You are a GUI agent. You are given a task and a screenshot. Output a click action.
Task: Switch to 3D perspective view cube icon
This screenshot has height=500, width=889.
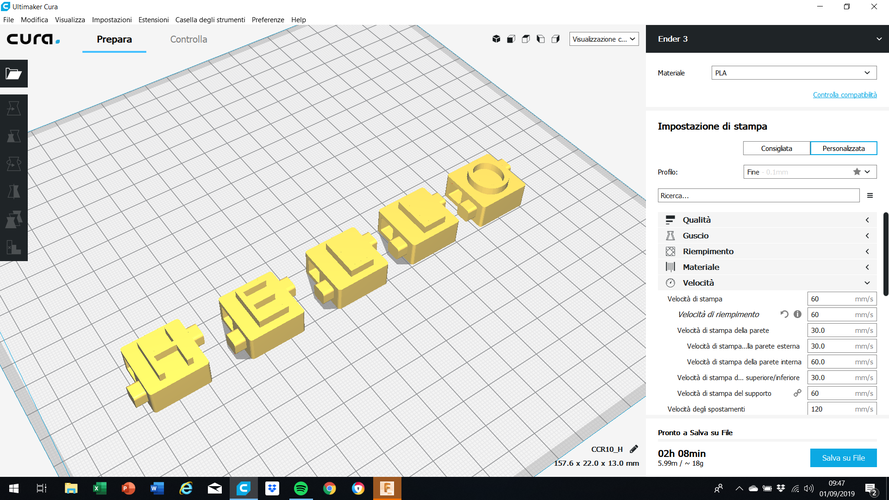coord(496,39)
